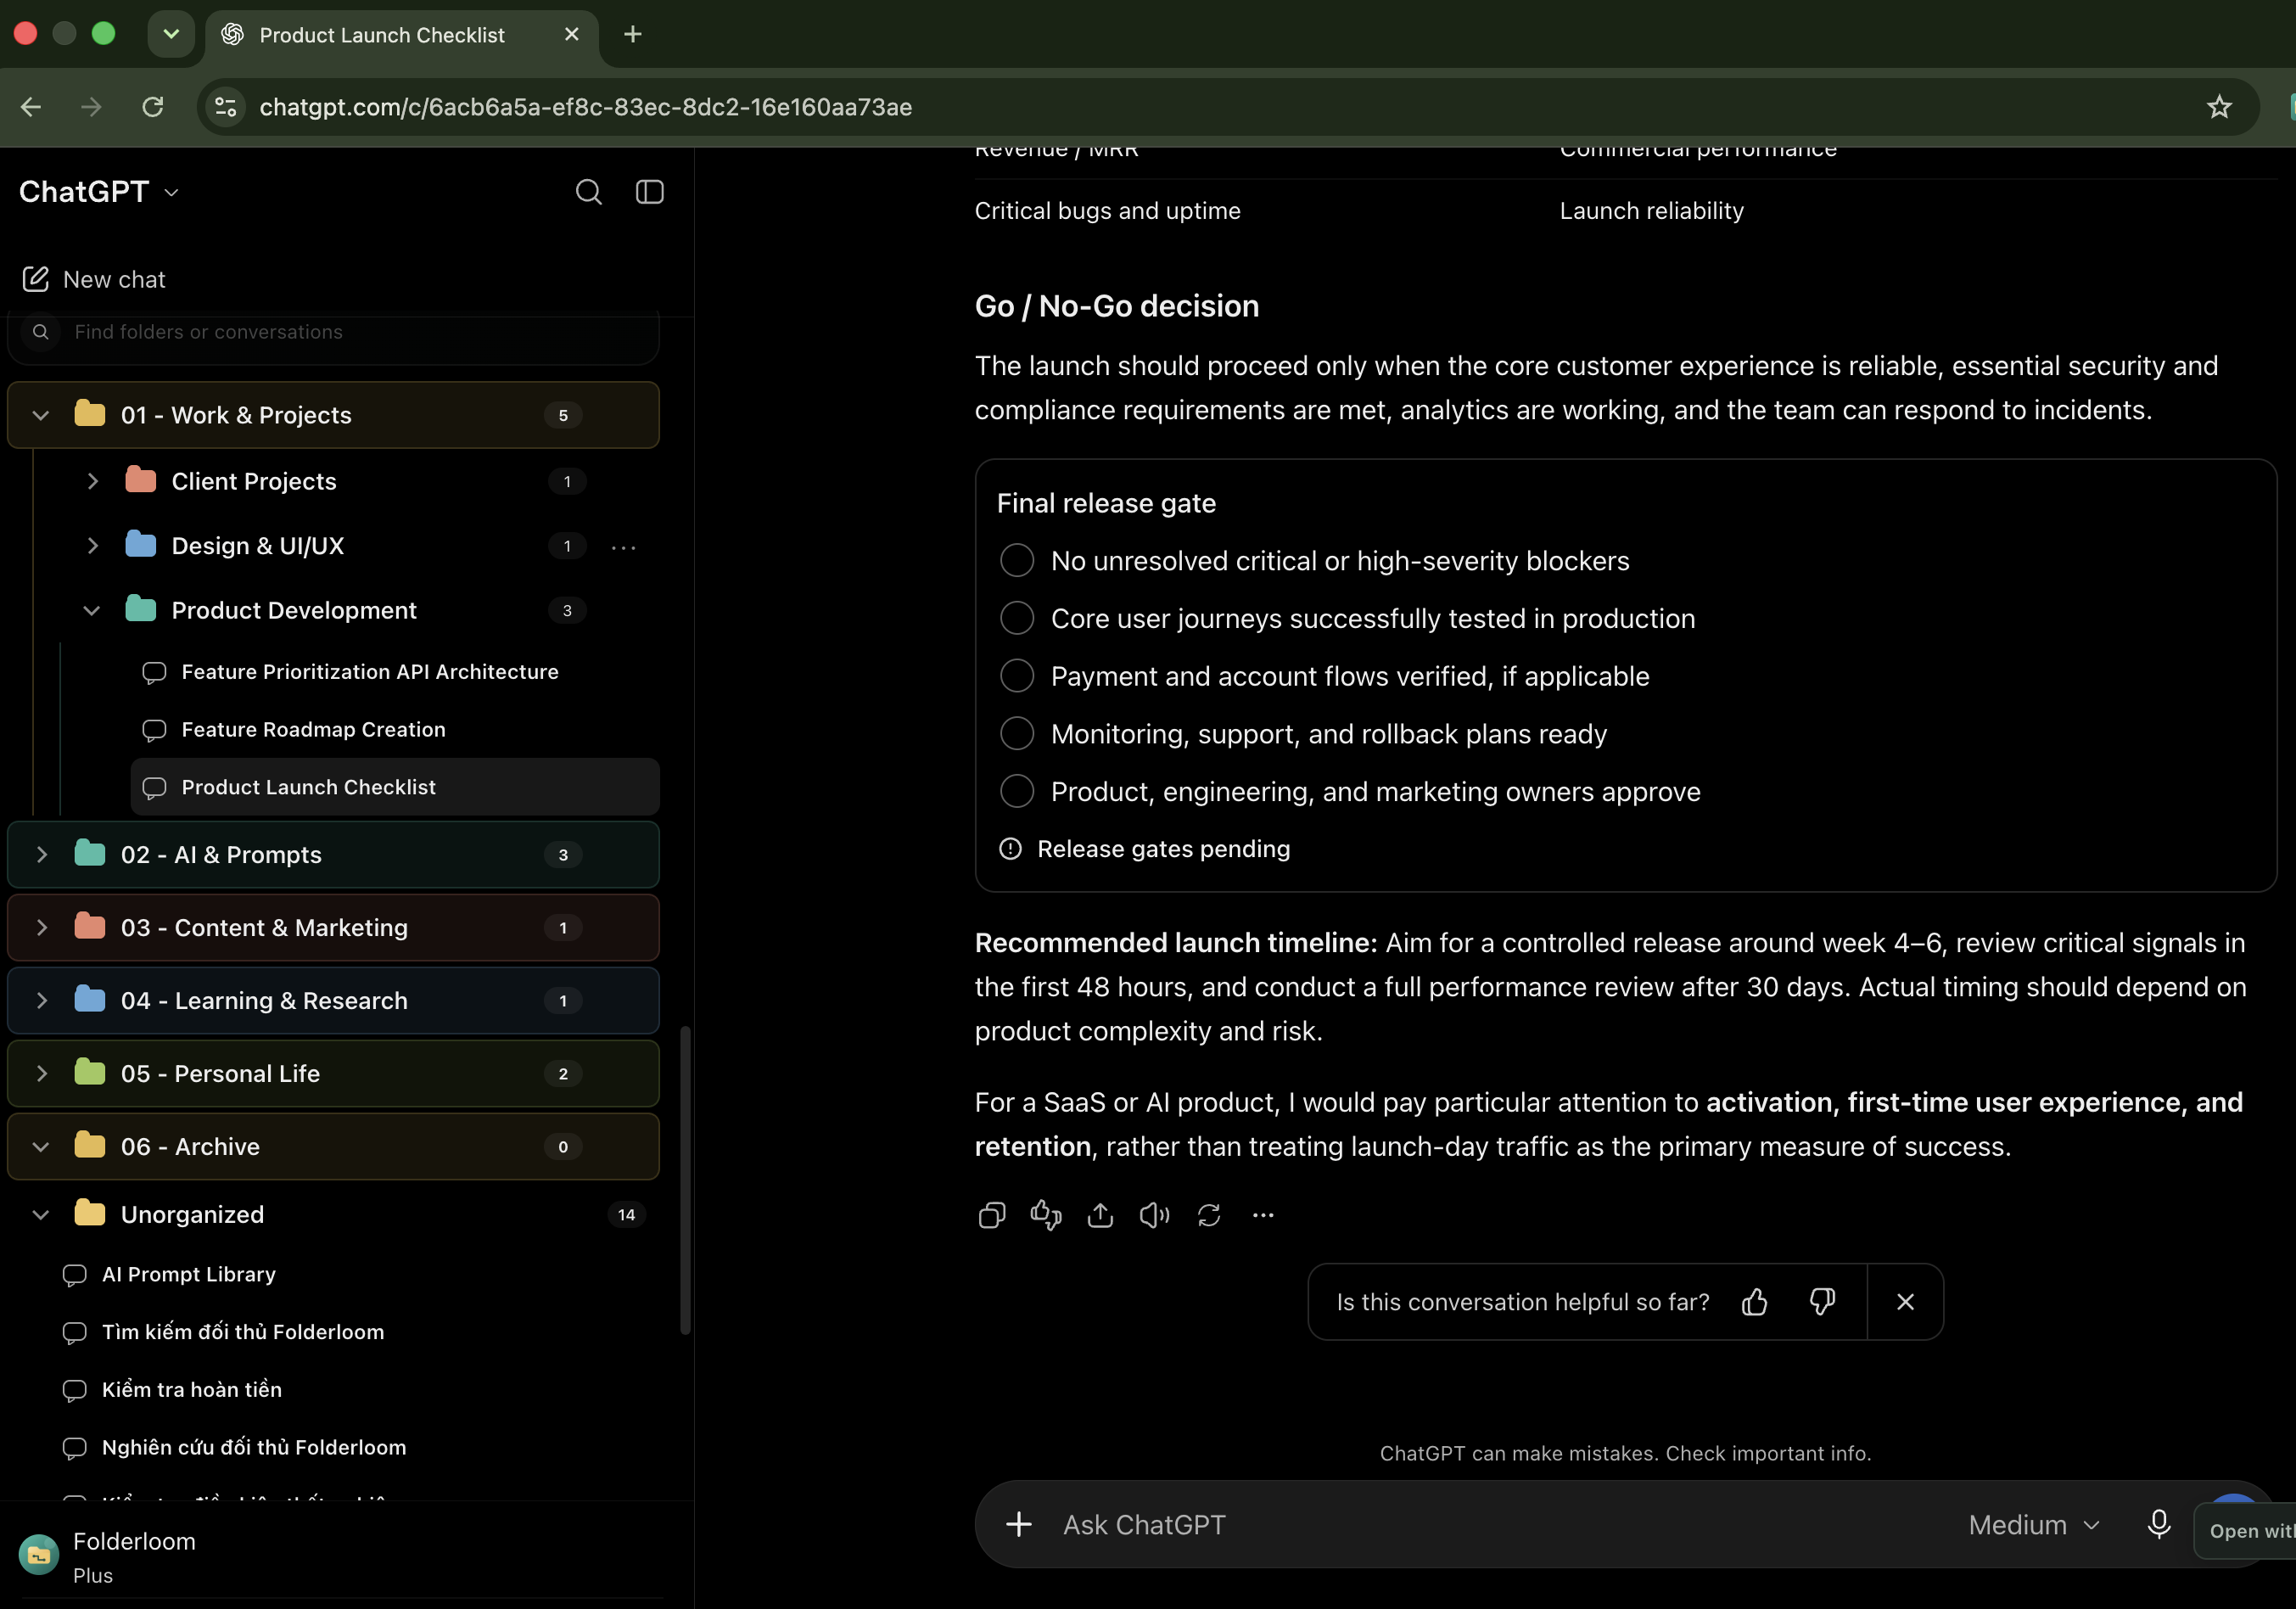Regenerate the response with refresh icon
The height and width of the screenshot is (1609, 2296).
[1209, 1215]
